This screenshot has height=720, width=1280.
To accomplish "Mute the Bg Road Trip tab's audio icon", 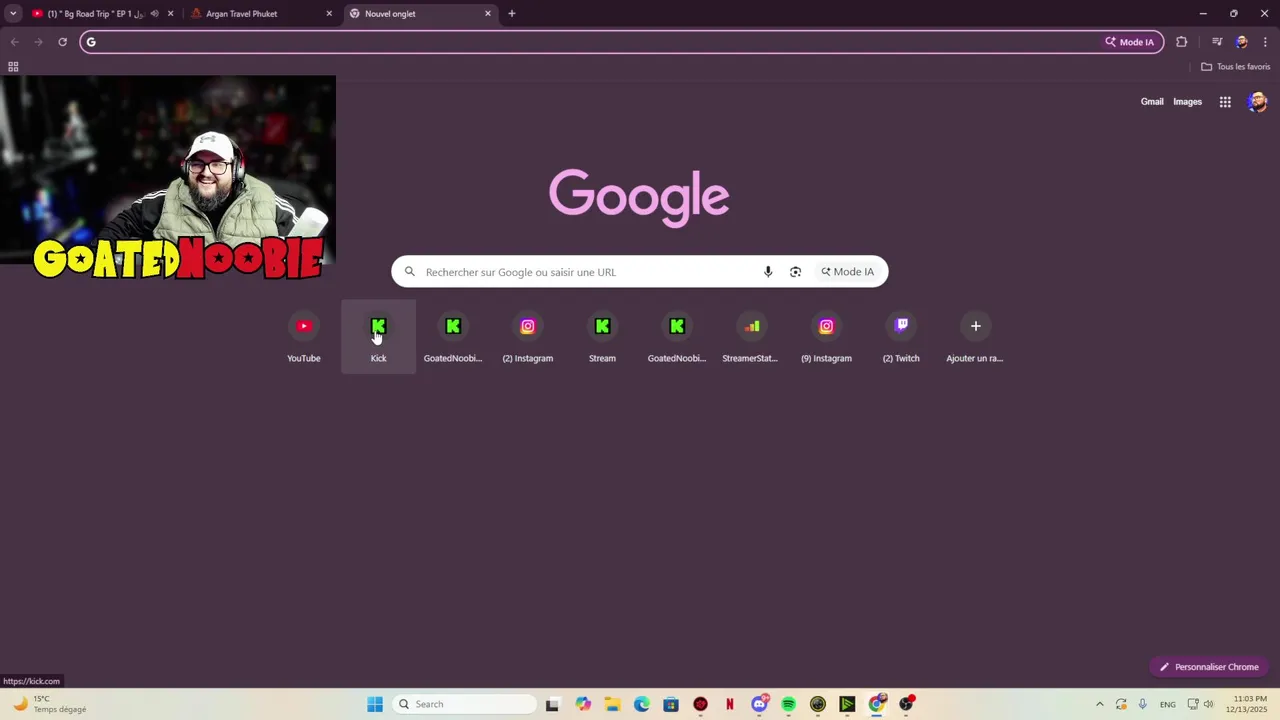I will tap(154, 14).
